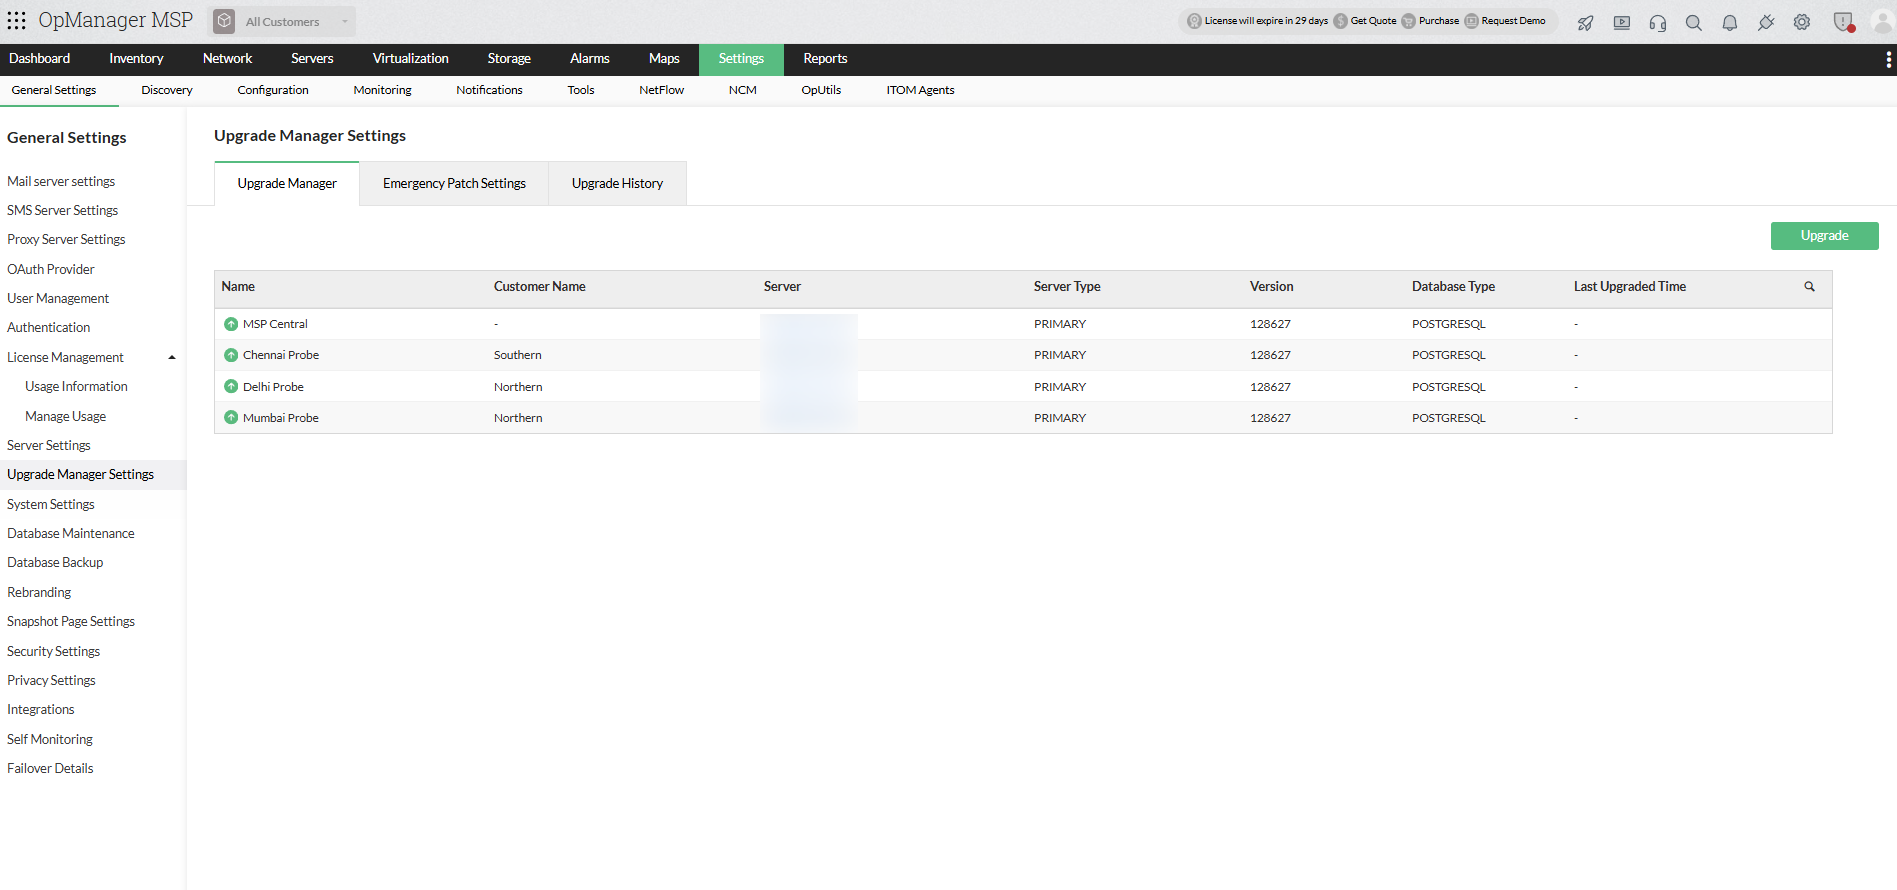Click the table search magnifier icon

tap(1809, 287)
